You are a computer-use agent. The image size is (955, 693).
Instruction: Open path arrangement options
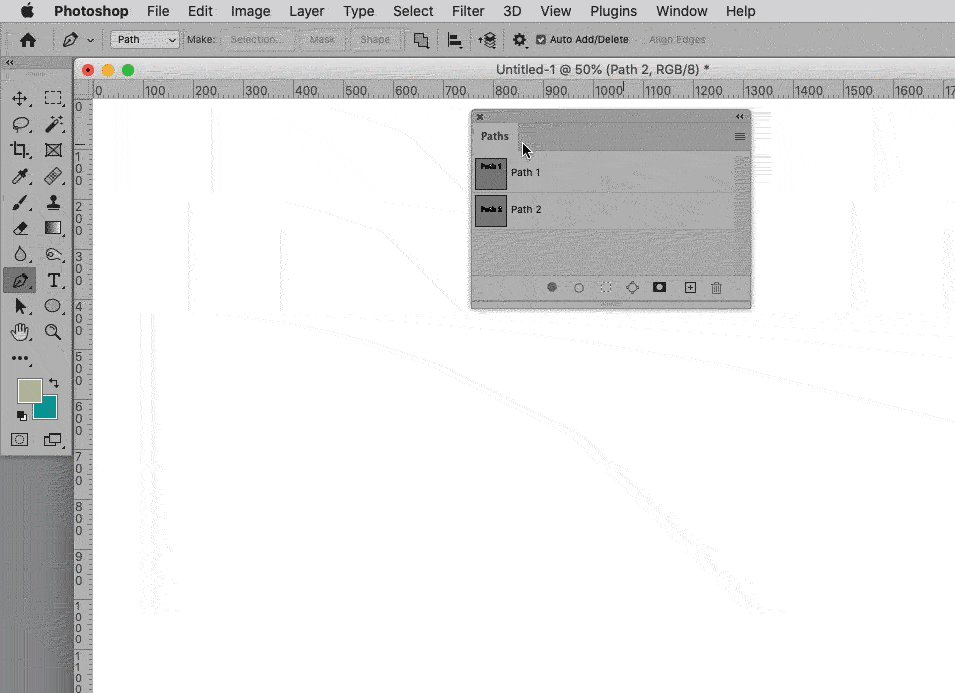point(487,40)
